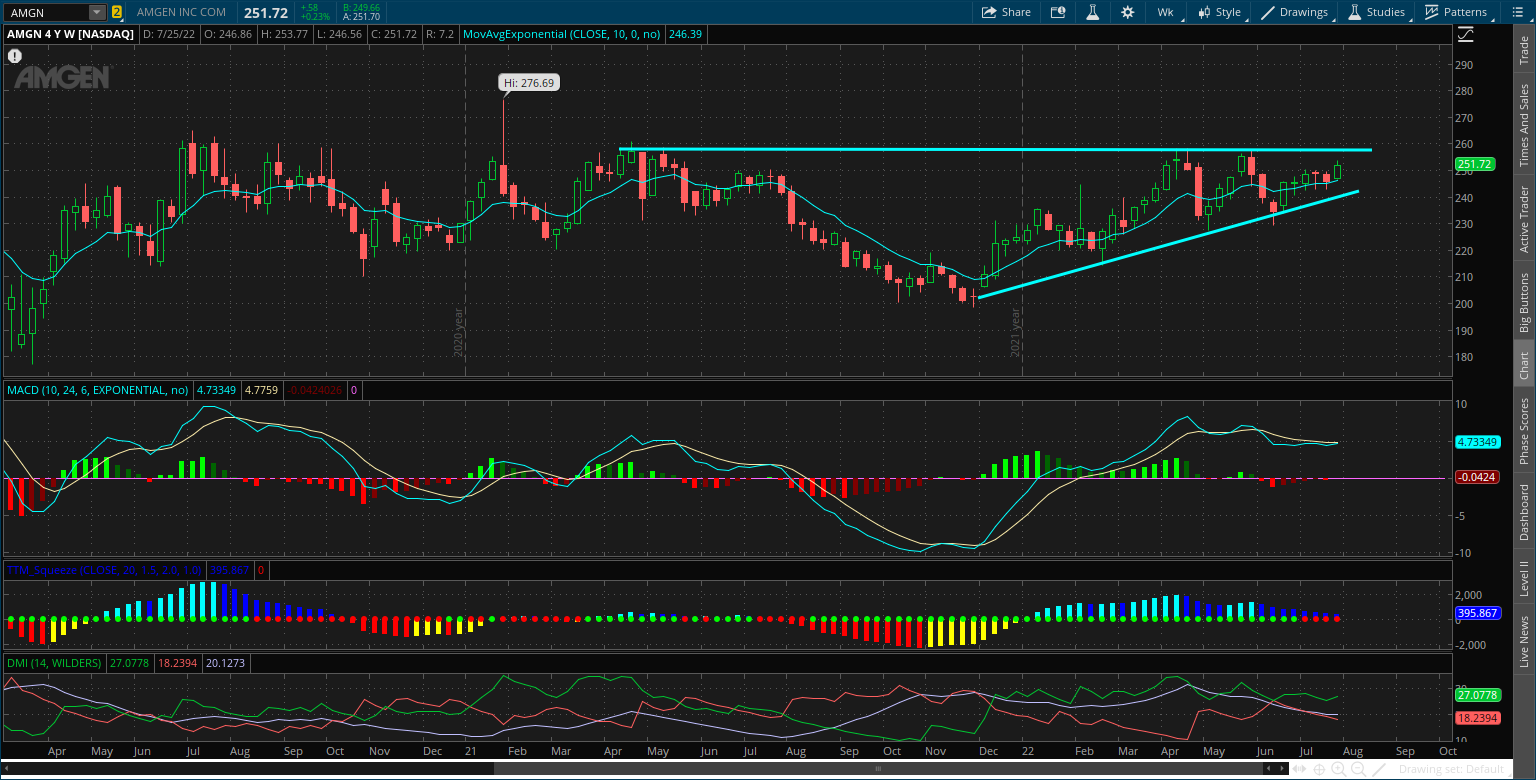
Task: Click the last price 251.72 in header
Action: (x=266, y=12)
